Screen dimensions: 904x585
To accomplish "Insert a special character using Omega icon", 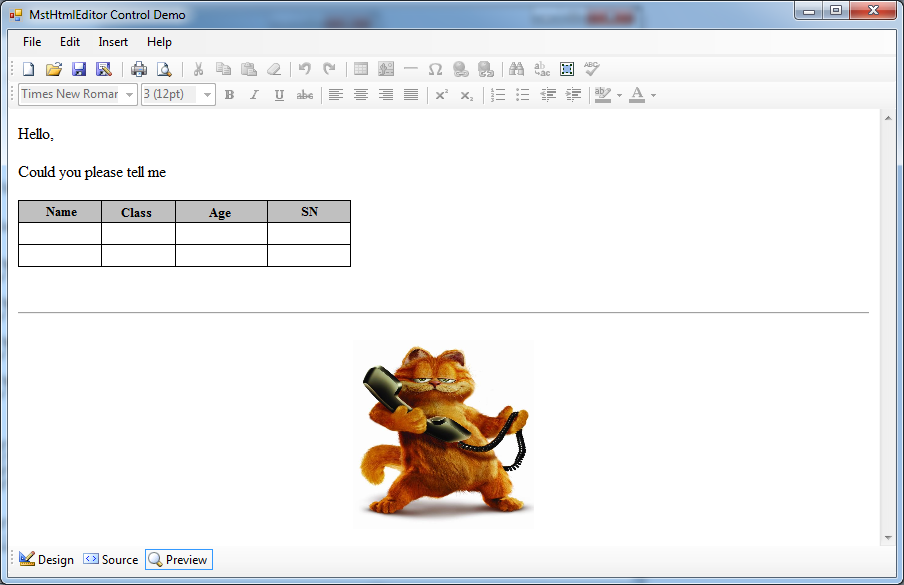I will point(435,69).
